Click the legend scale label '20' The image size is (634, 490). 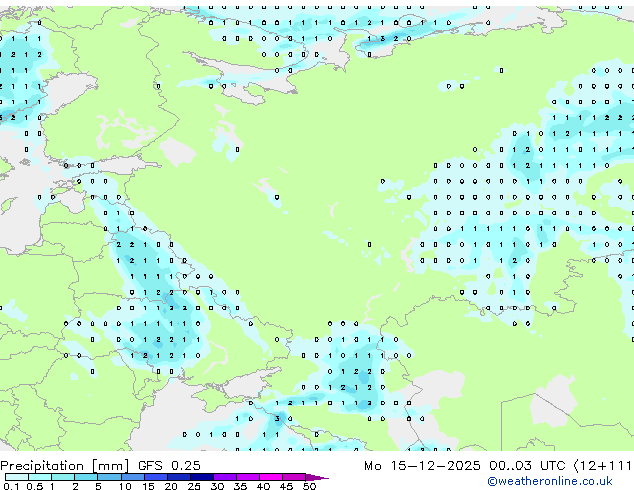point(171,486)
